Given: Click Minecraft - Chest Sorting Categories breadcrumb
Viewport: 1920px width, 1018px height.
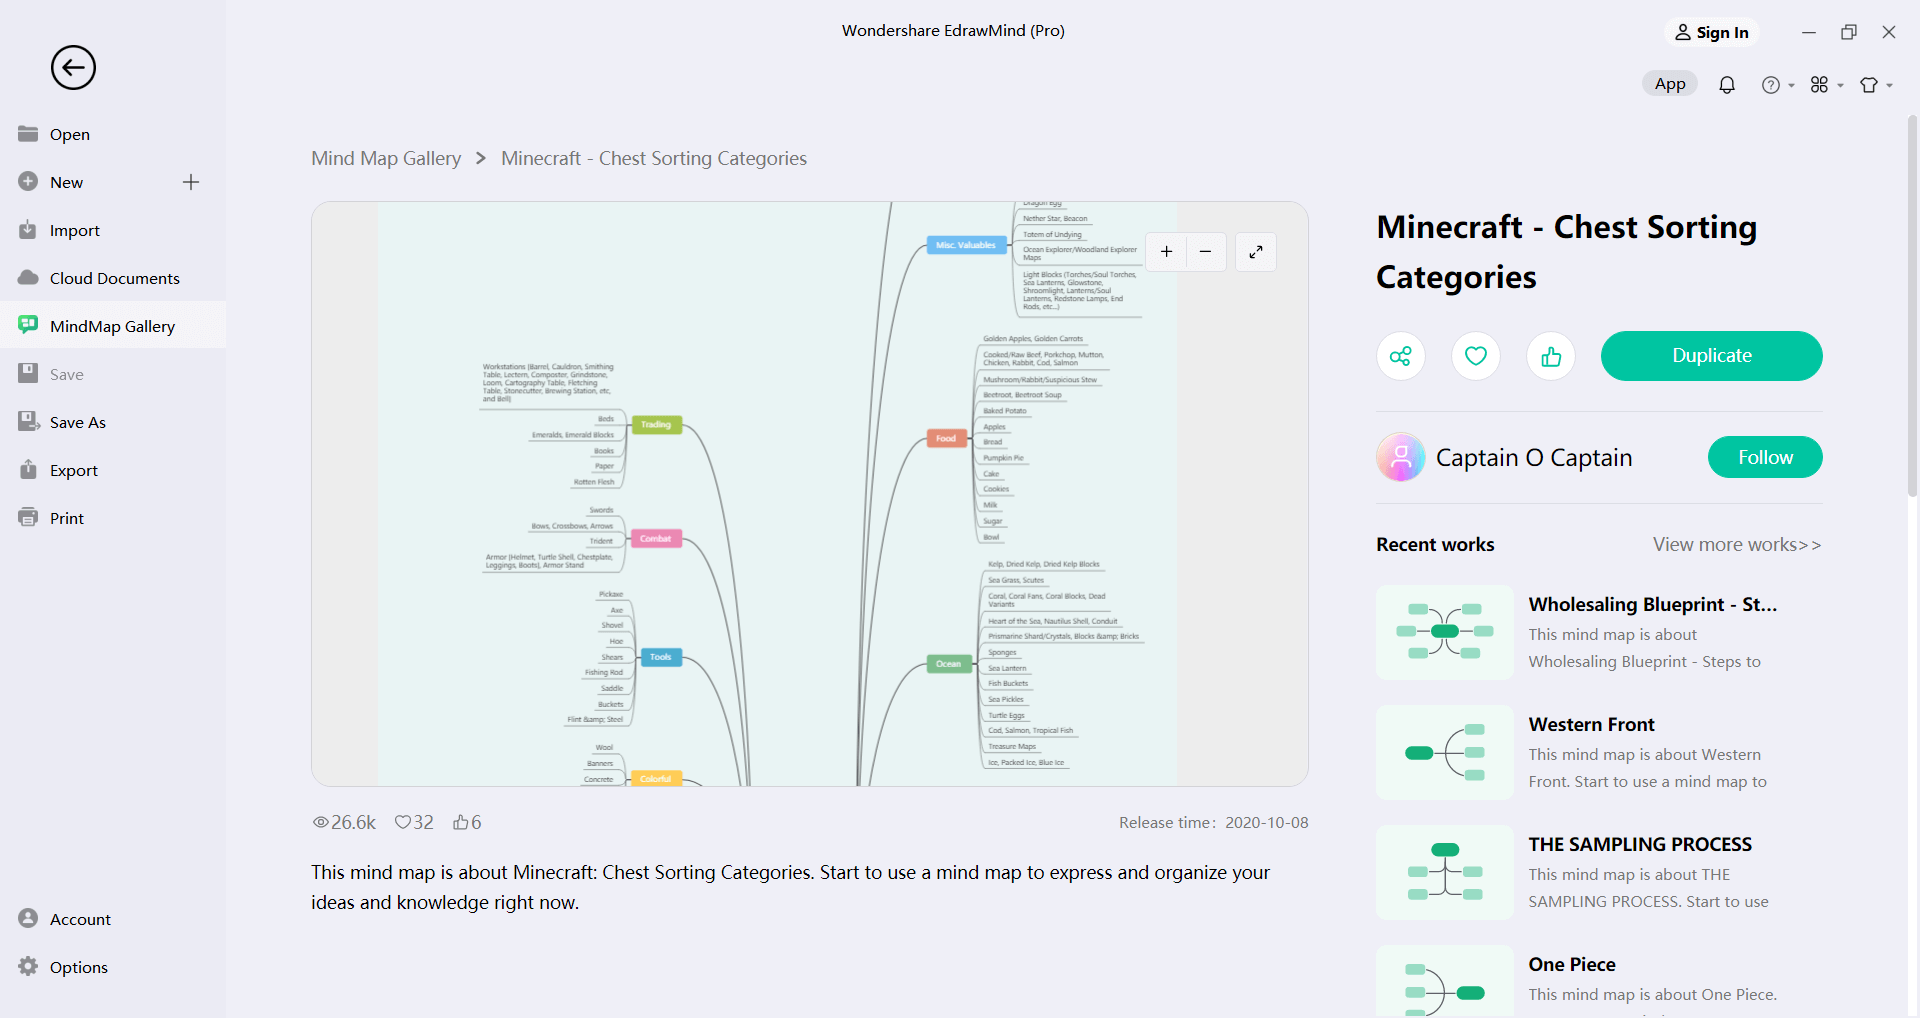Looking at the screenshot, I should [x=654, y=158].
